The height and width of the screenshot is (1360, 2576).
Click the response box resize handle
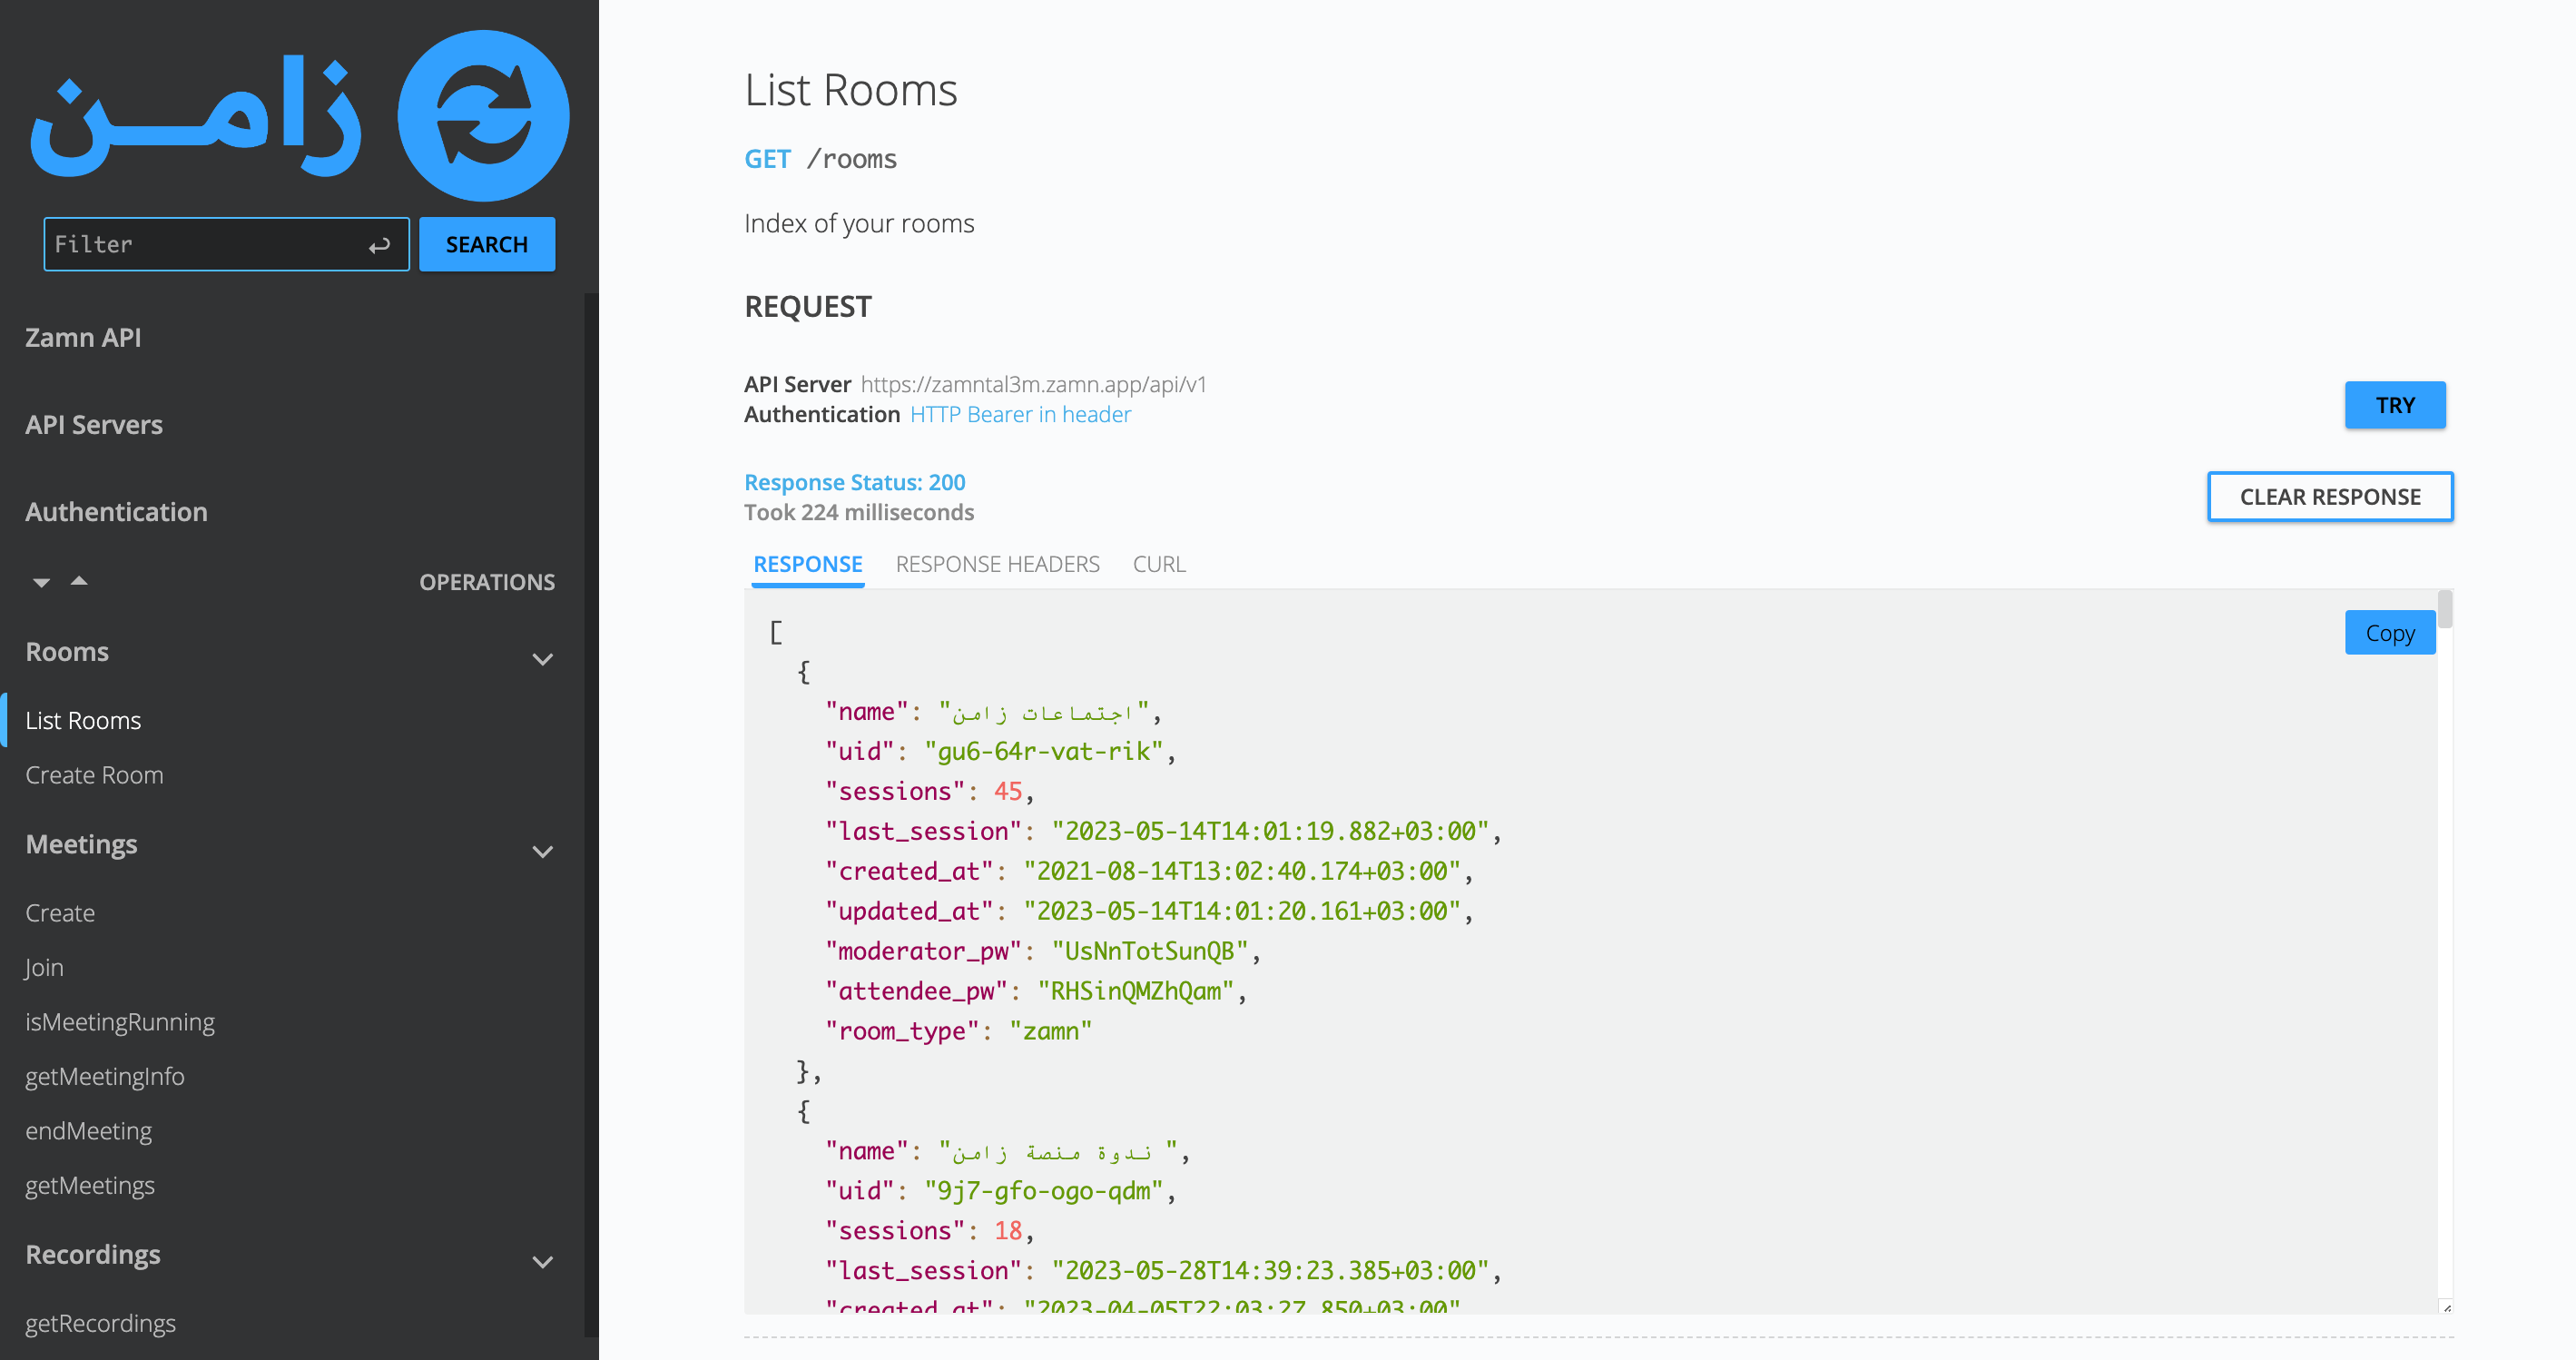coord(2446,1306)
